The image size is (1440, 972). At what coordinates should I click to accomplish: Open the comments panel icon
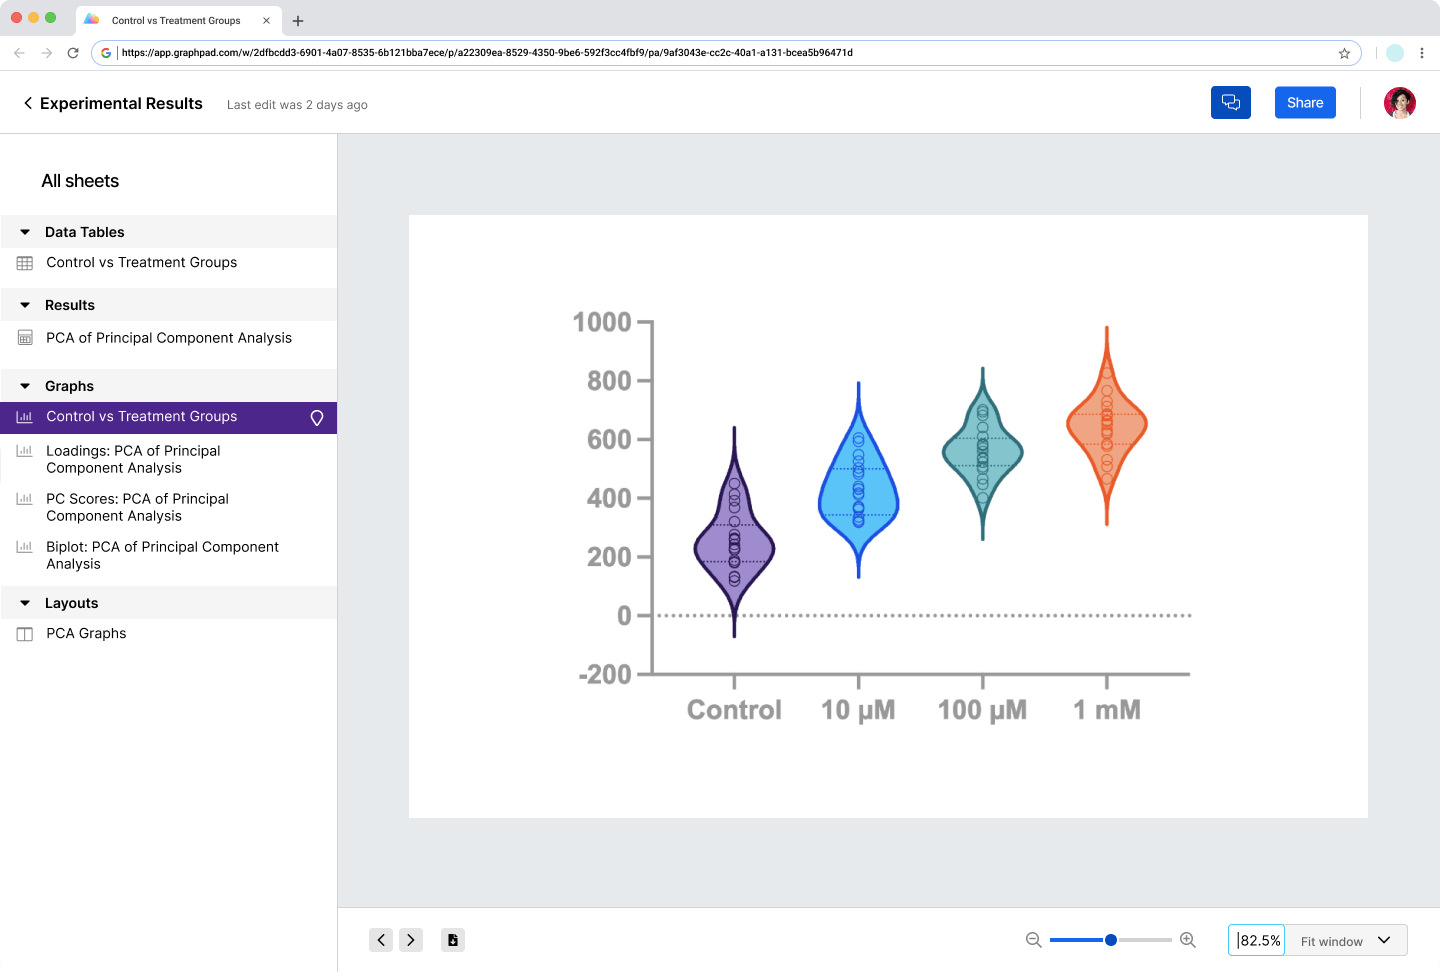(1230, 102)
